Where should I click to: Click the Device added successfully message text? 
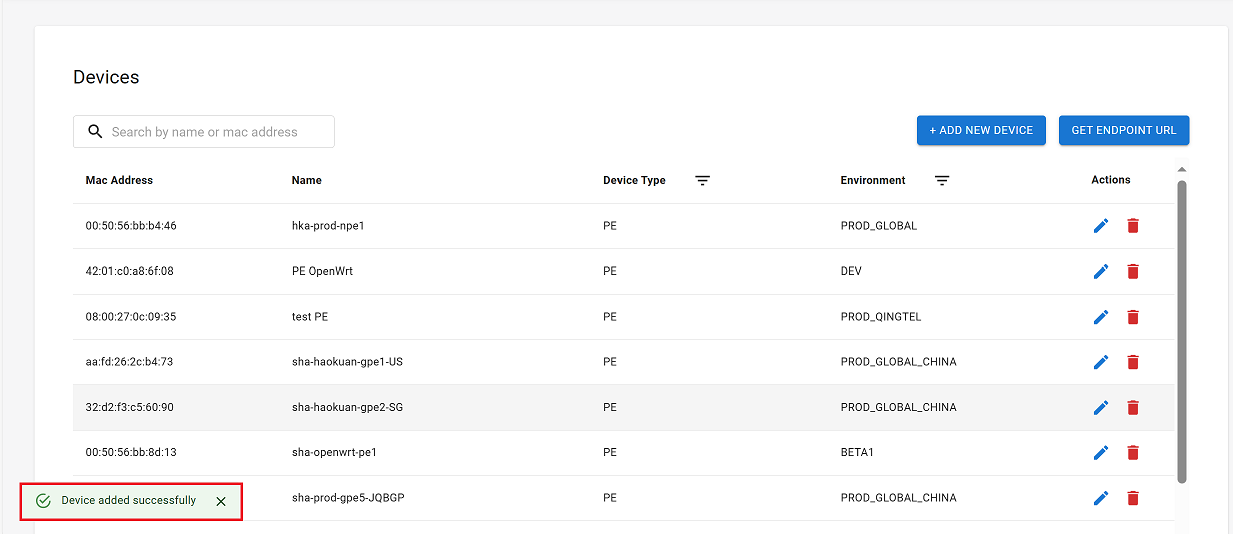129,500
